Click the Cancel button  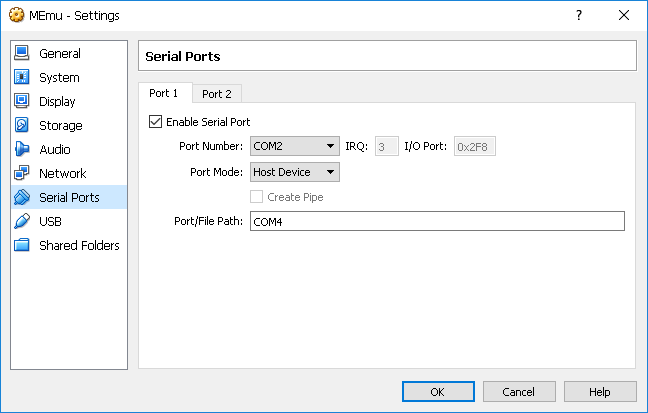519,392
